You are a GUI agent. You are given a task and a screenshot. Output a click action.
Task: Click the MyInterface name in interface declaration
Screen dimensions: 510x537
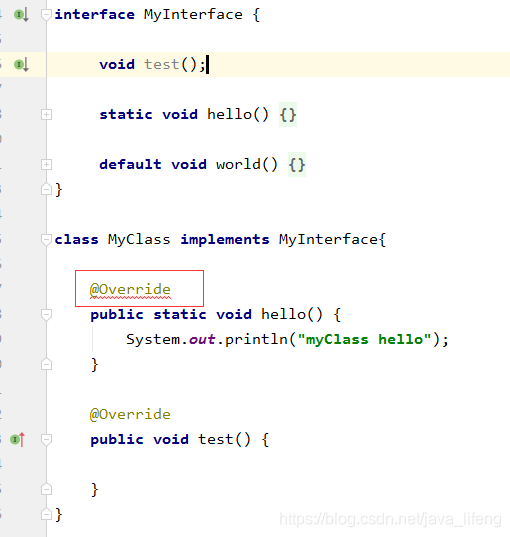tap(193, 15)
